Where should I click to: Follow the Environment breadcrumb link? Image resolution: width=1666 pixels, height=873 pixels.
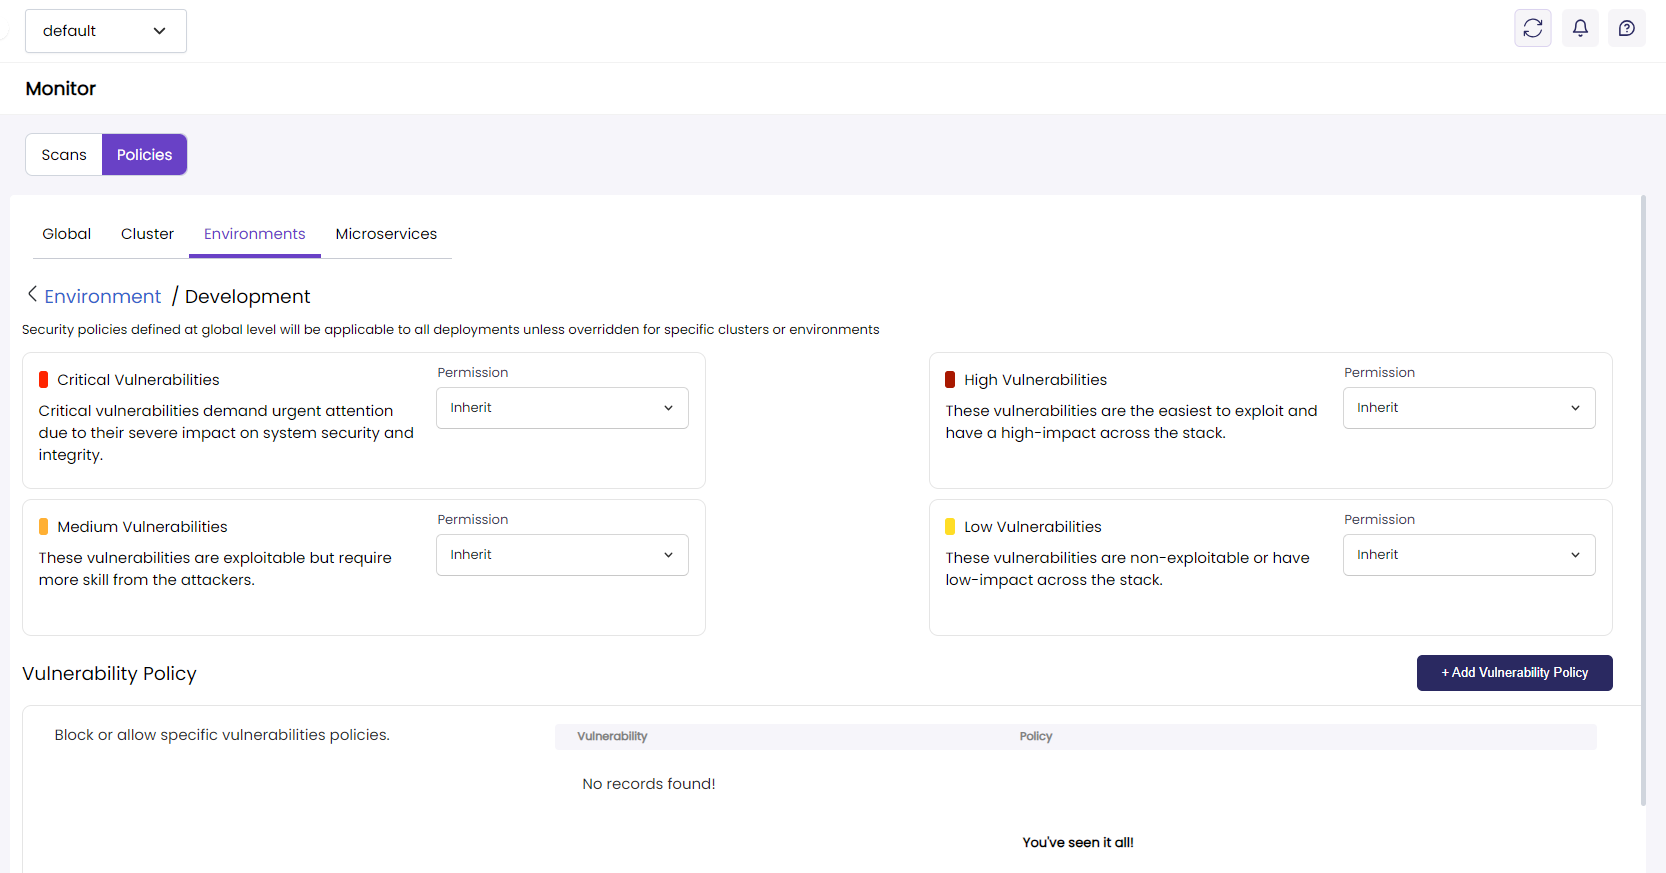[x=102, y=297]
